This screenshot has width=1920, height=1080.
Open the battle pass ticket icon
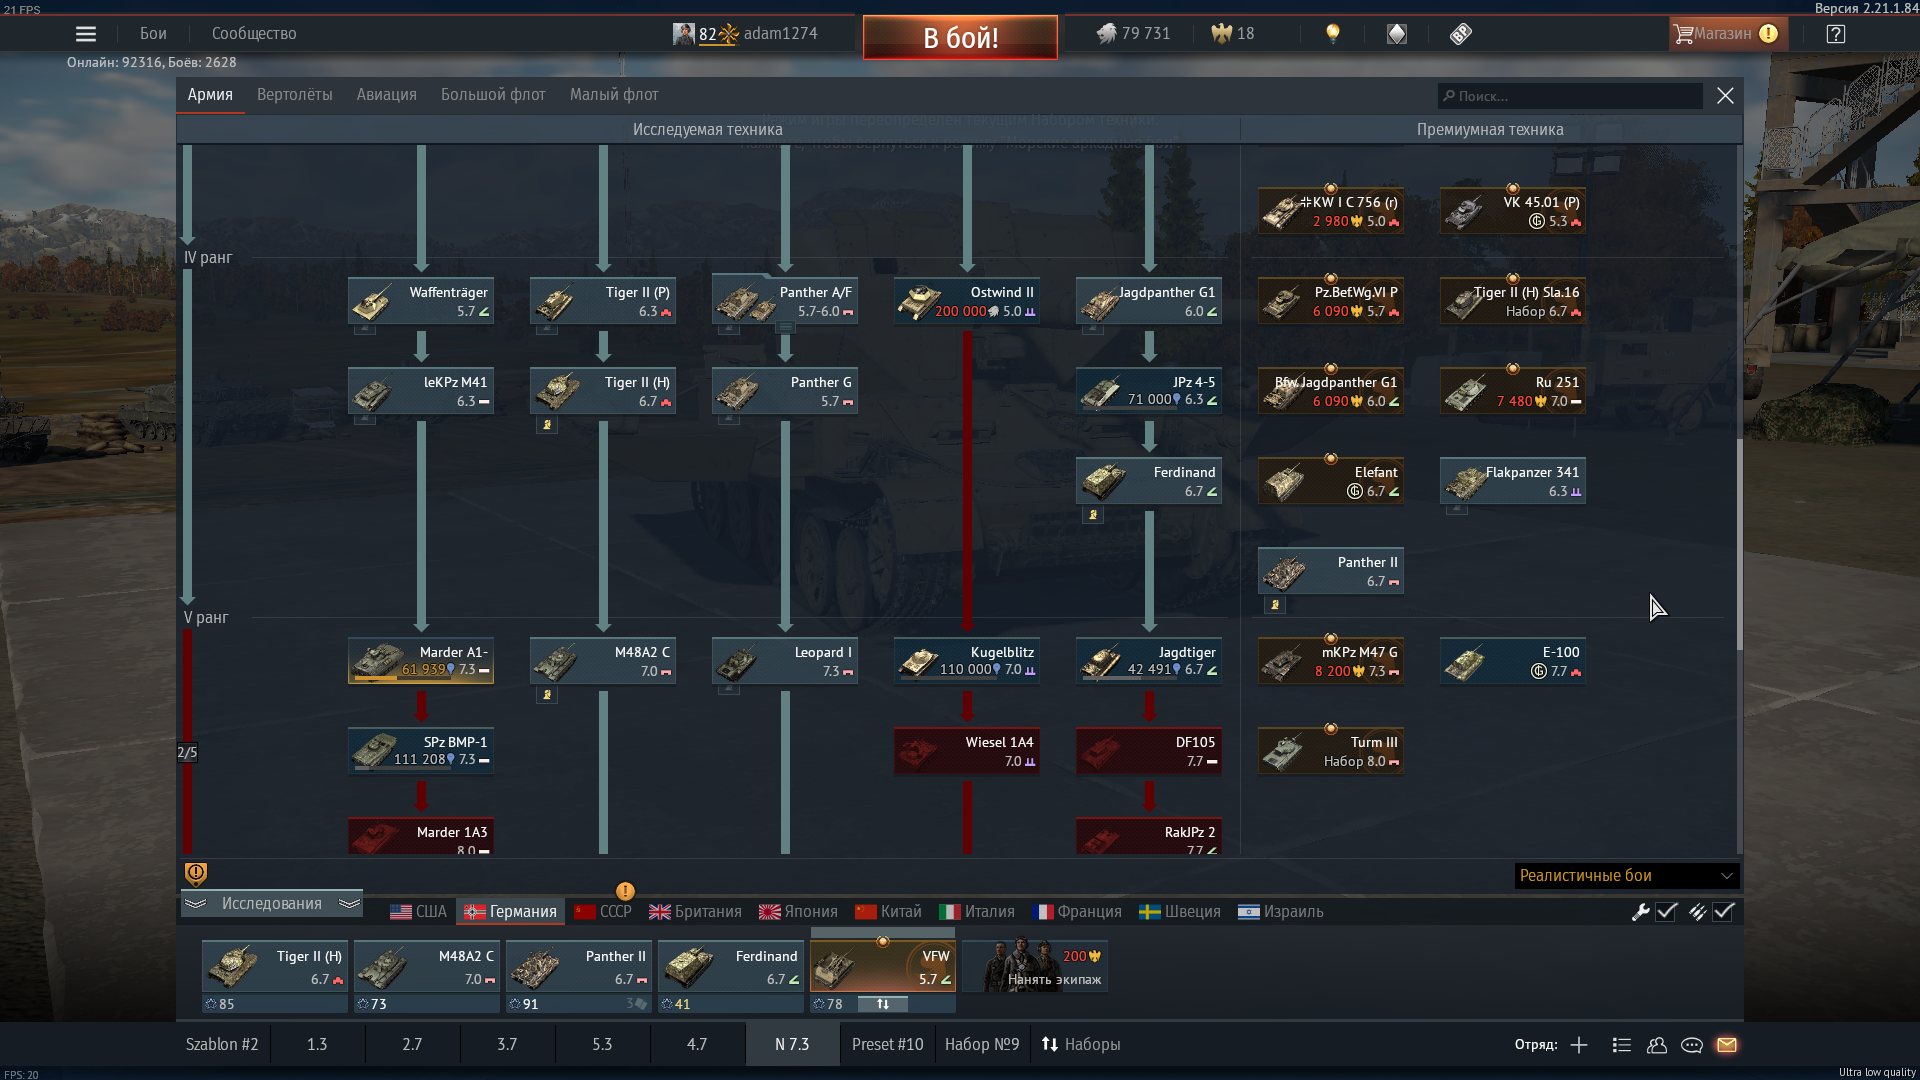point(1461,34)
